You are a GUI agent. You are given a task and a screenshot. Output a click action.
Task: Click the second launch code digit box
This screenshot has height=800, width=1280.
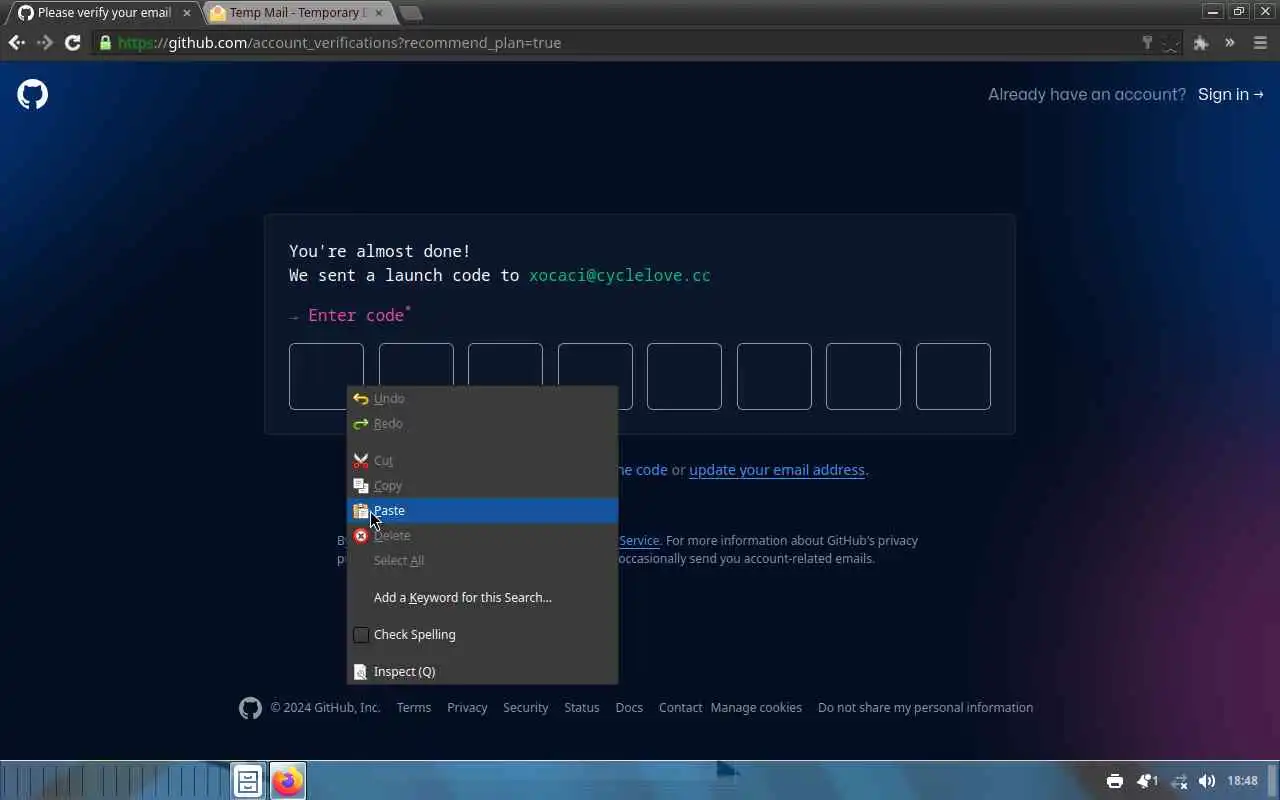click(x=416, y=364)
